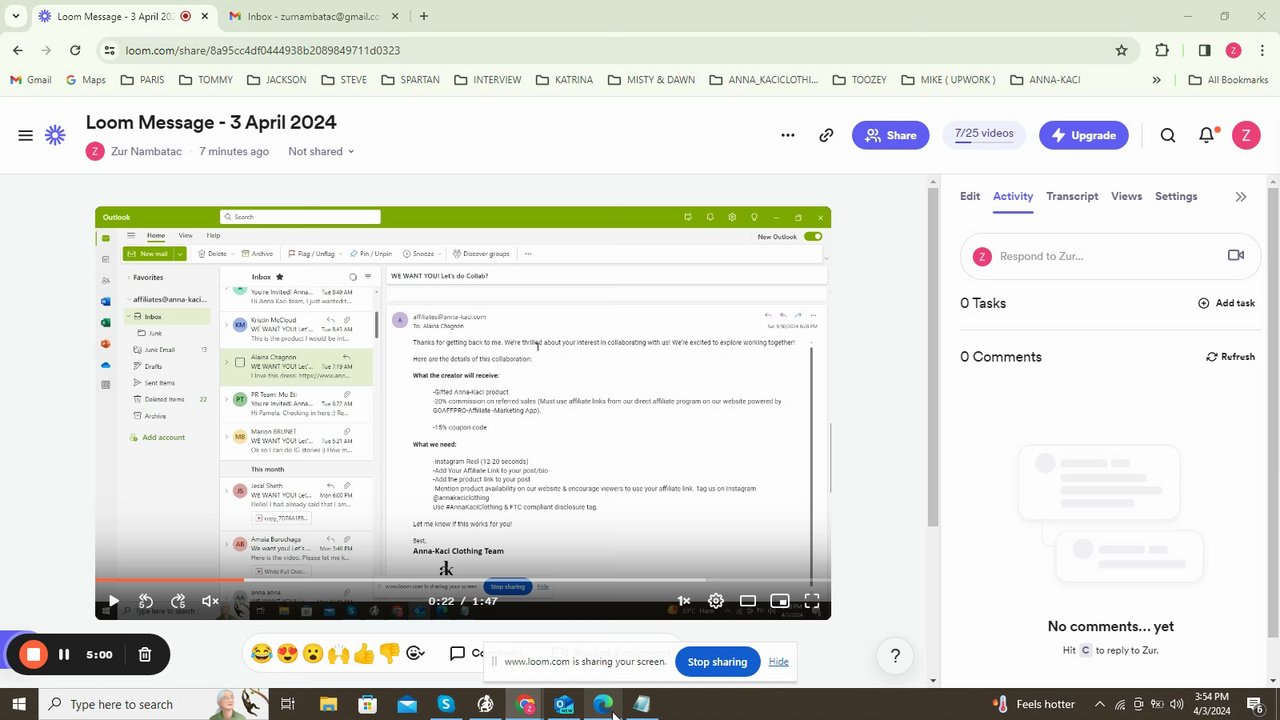Open the All Bookmarks folder

pyautogui.click(x=1228, y=80)
